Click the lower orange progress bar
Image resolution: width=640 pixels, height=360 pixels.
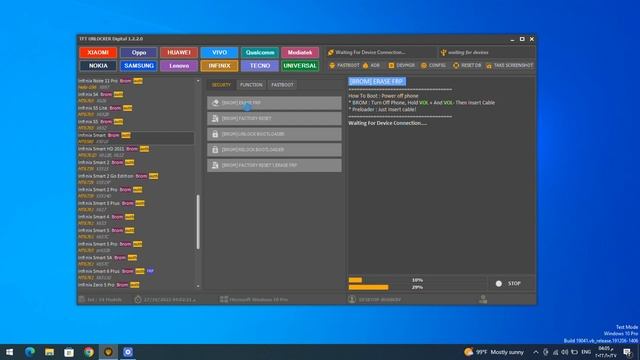coord(368,287)
